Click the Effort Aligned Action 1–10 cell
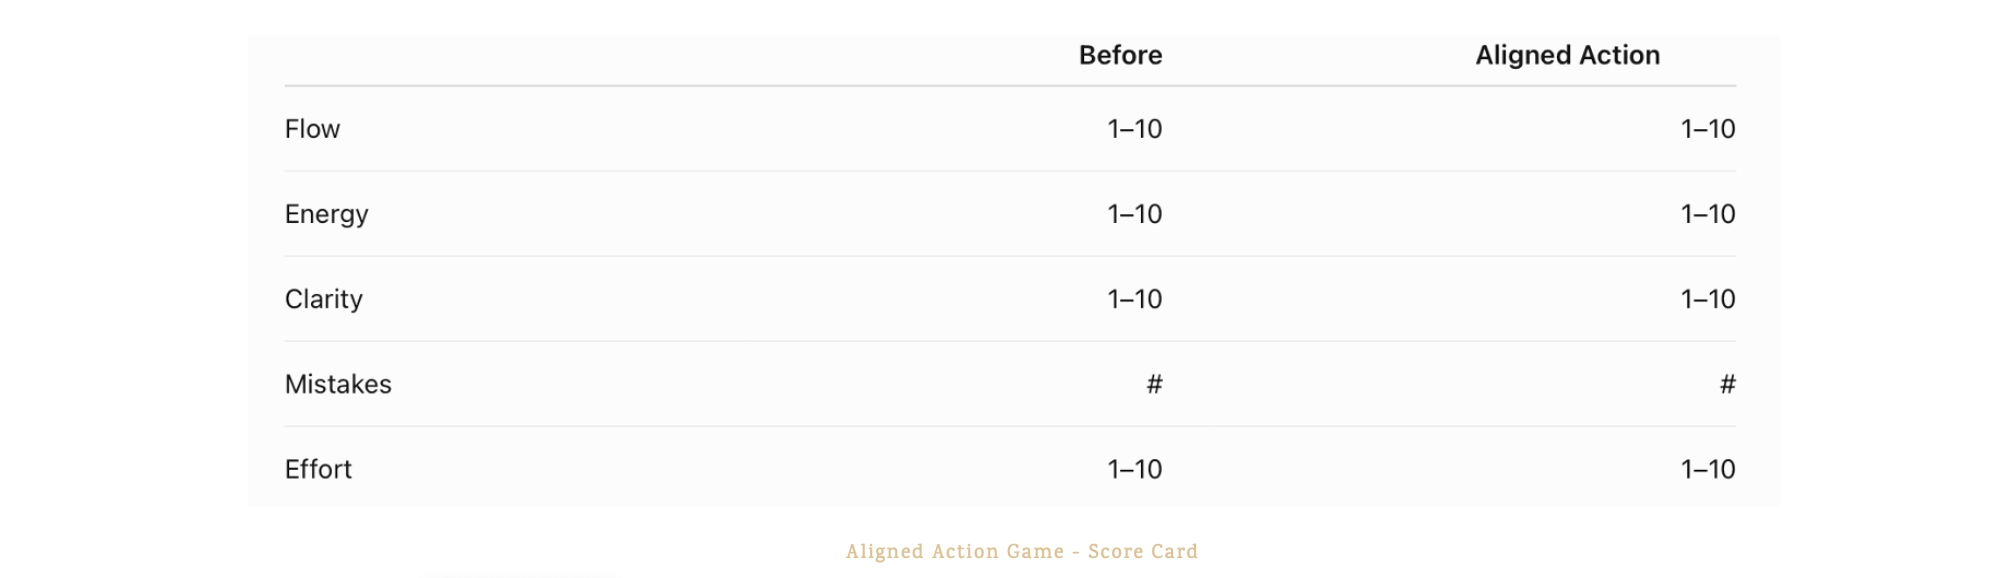Screen dimensions: 2000x578 (x=1707, y=469)
